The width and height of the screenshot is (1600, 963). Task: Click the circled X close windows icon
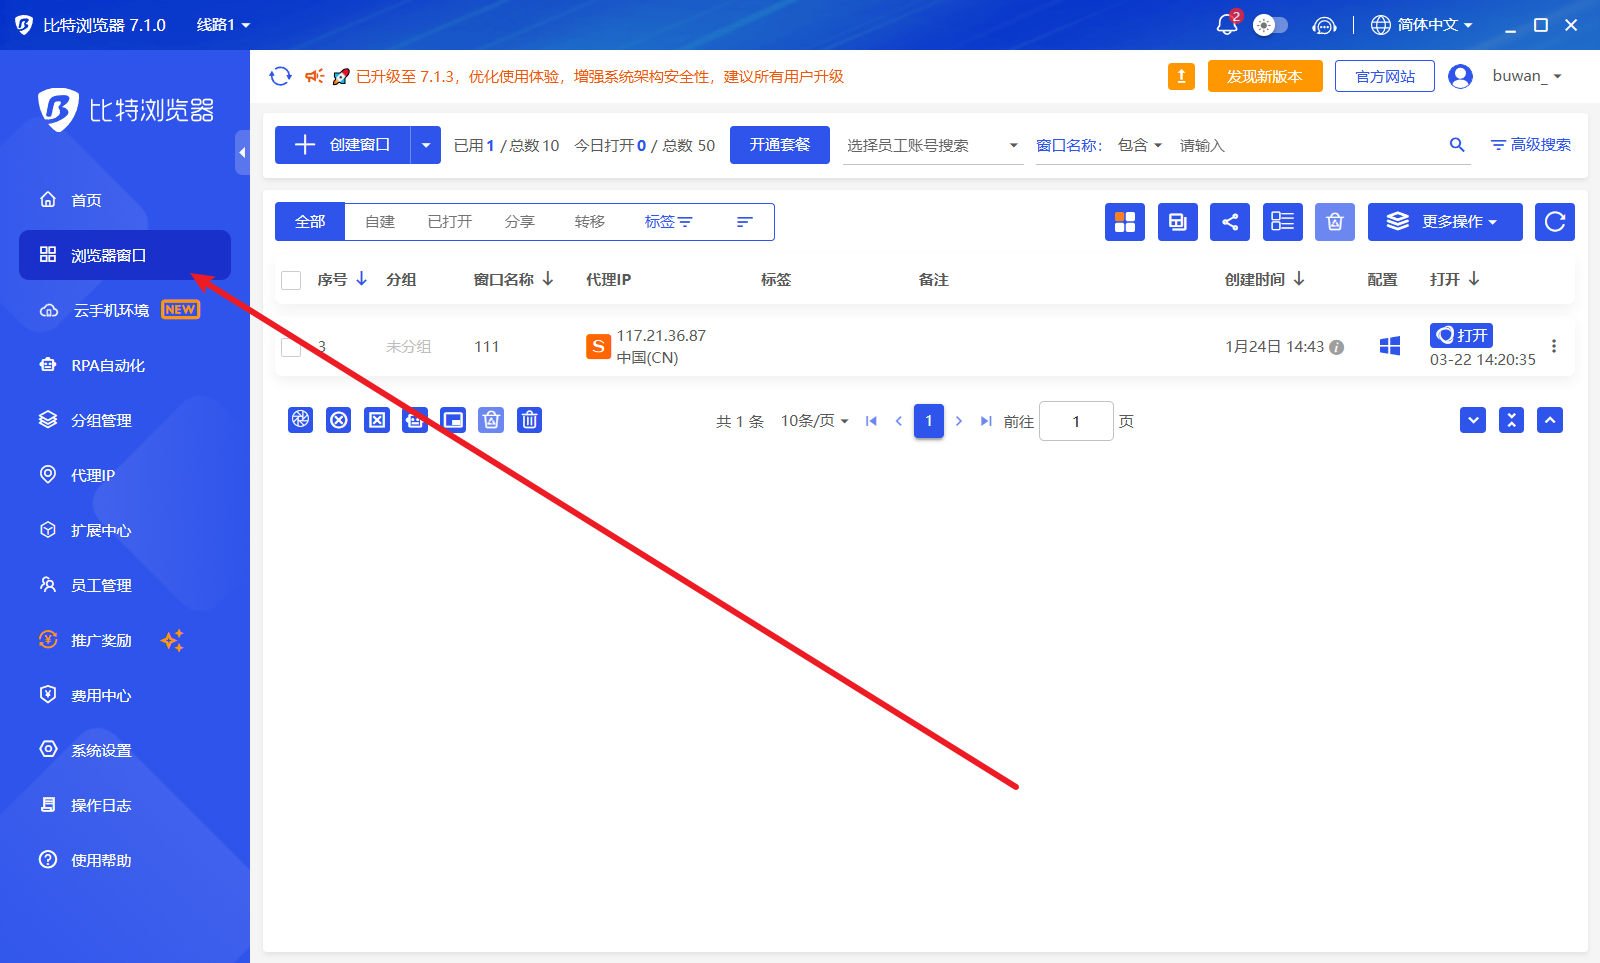click(x=339, y=420)
